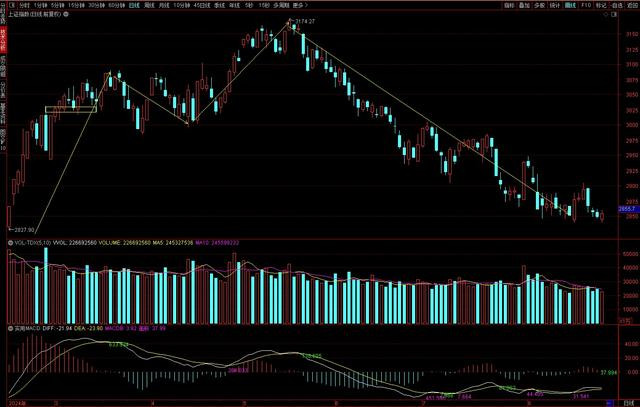
Task: Click the 3174.27 high price label
Action: [x=305, y=21]
